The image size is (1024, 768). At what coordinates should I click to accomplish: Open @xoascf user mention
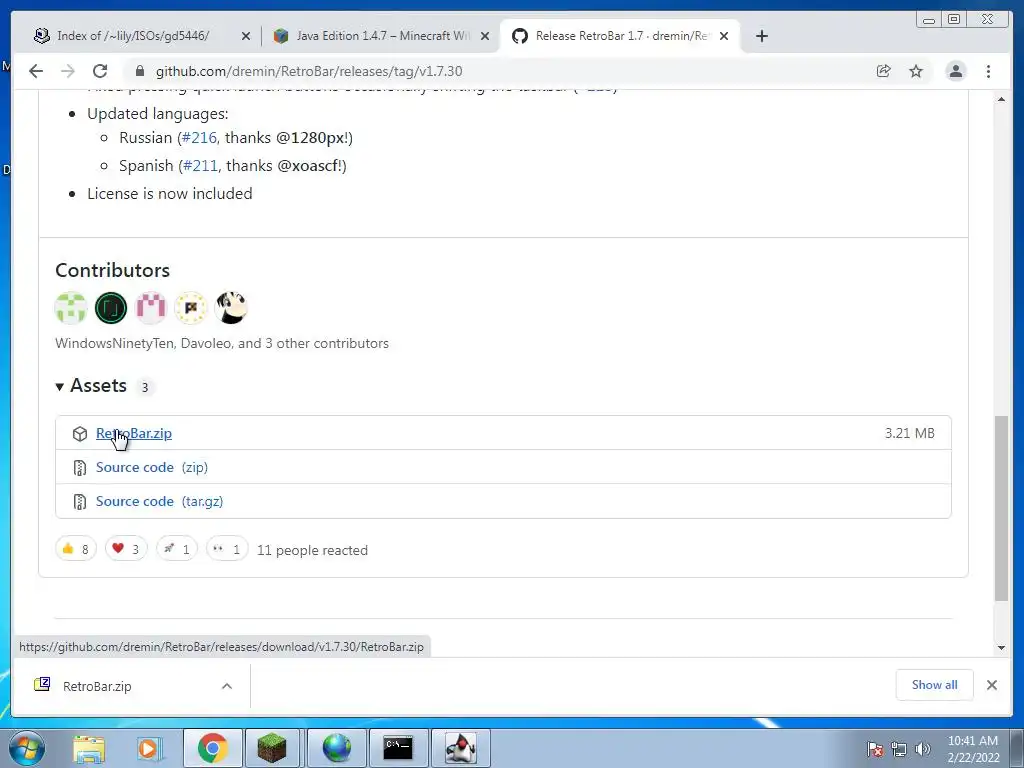(308, 166)
